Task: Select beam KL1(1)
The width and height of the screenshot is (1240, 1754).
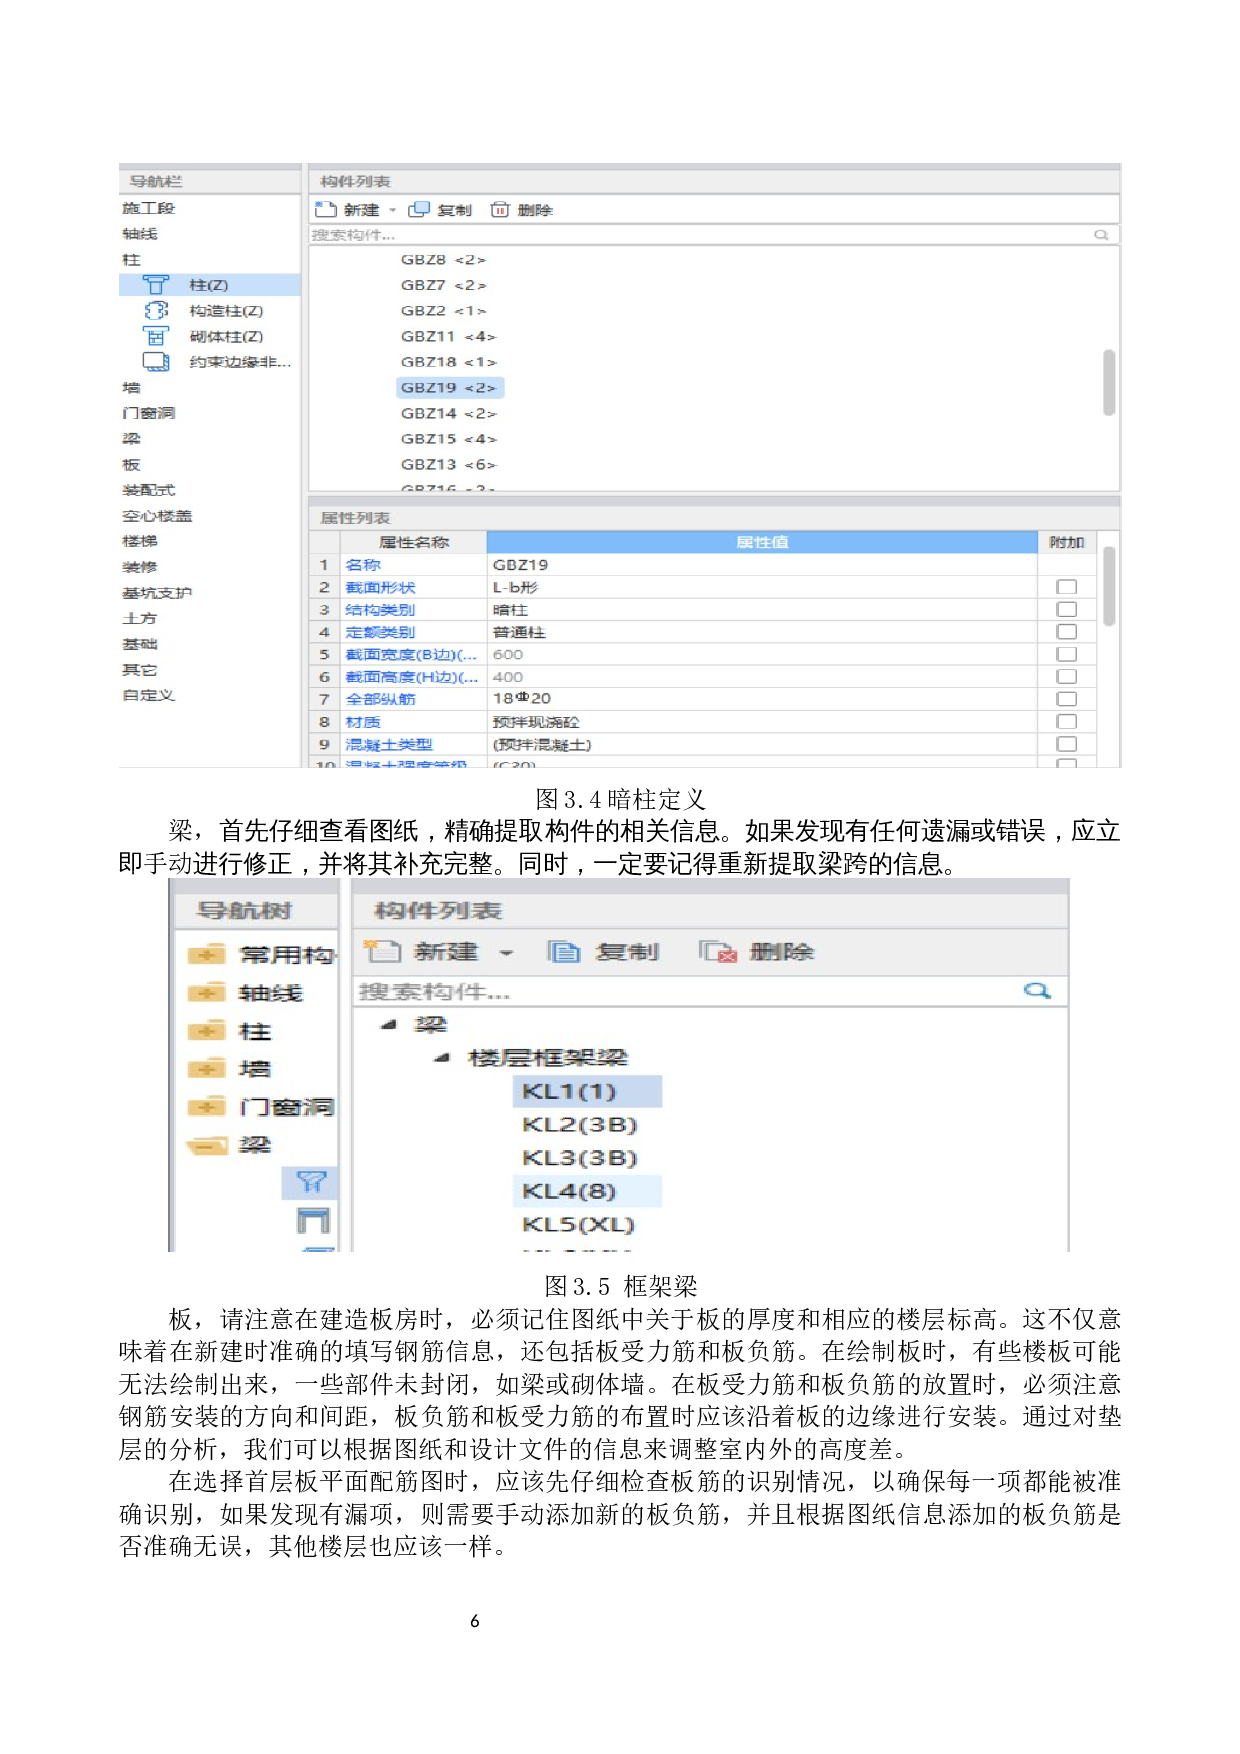Action: pos(588,1091)
